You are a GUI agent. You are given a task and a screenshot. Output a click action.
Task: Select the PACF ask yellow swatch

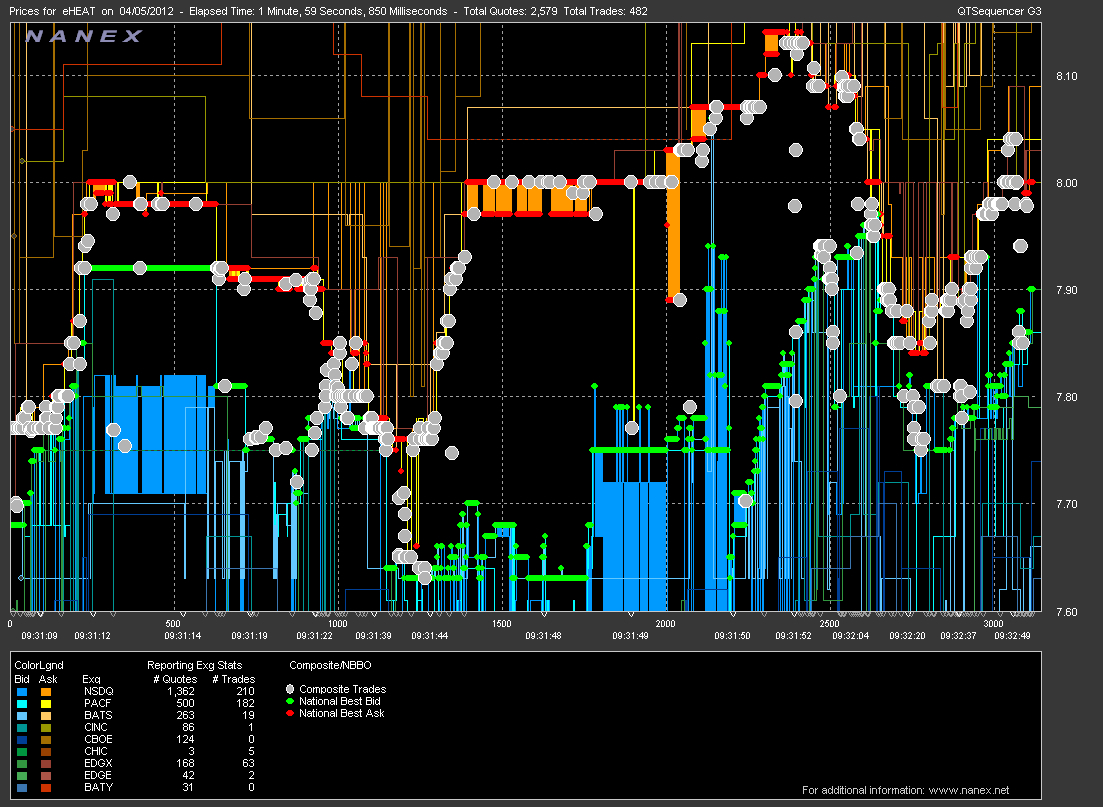(45, 703)
